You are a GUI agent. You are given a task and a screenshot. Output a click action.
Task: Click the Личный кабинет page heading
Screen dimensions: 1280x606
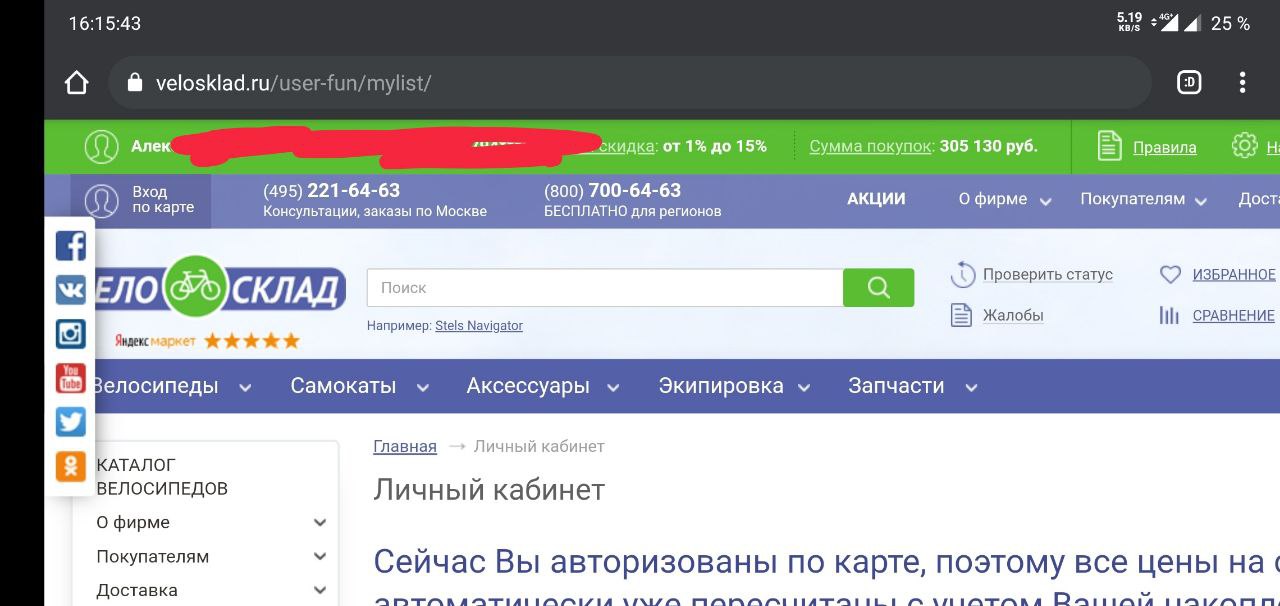pyautogui.click(x=489, y=490)
